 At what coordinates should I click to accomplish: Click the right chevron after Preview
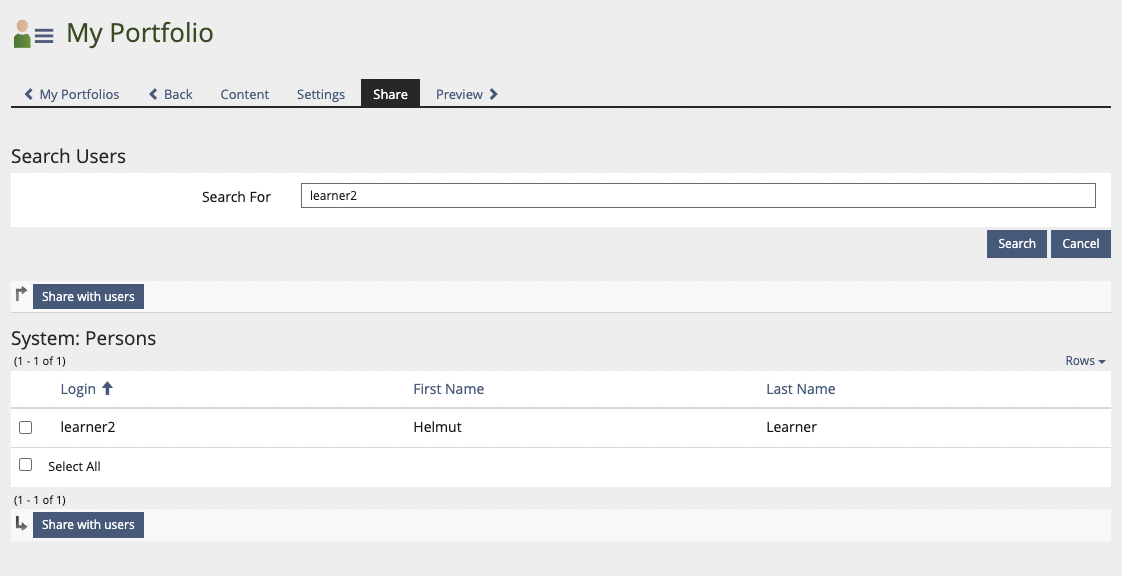(x=494, y=94)
